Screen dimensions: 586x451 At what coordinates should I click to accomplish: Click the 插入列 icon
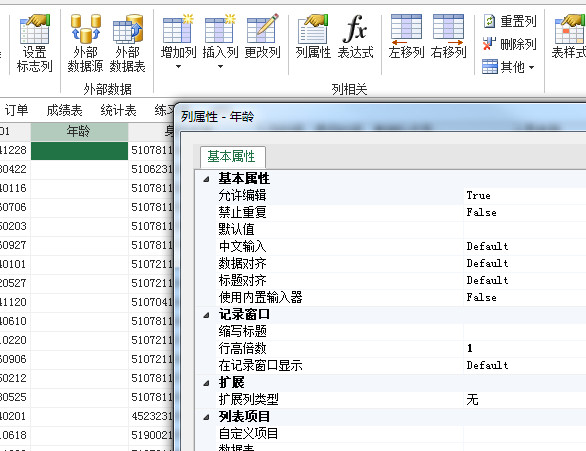[220, 29]
